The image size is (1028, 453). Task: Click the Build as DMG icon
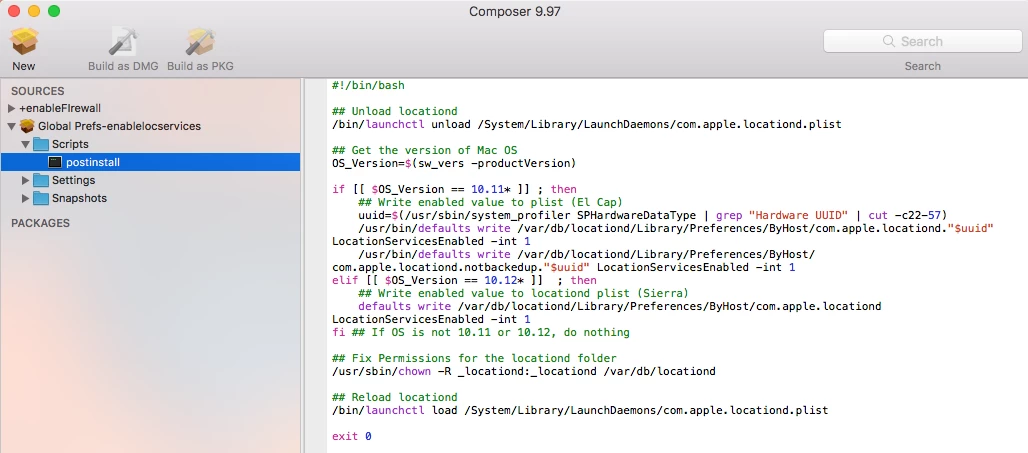point(123,41)
